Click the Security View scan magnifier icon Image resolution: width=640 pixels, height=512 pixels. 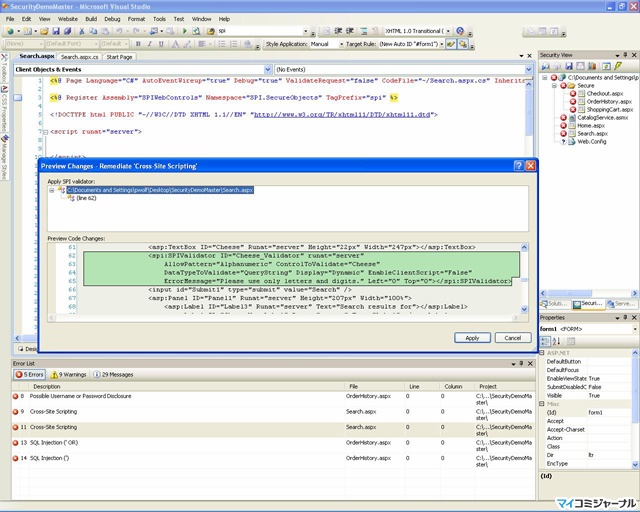point(546,66)
